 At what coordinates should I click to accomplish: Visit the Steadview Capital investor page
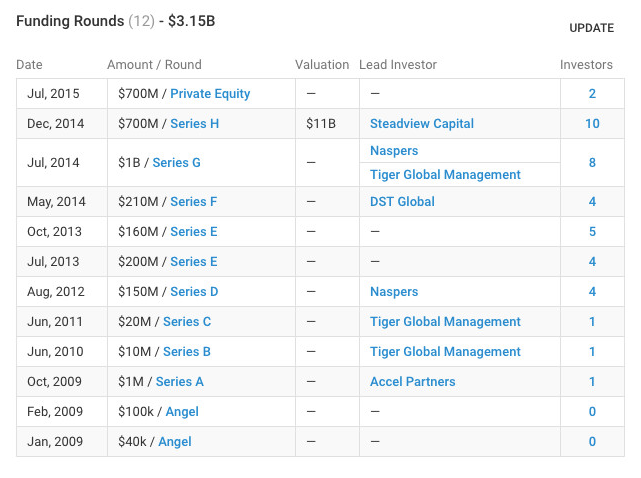tap(422, 124)
